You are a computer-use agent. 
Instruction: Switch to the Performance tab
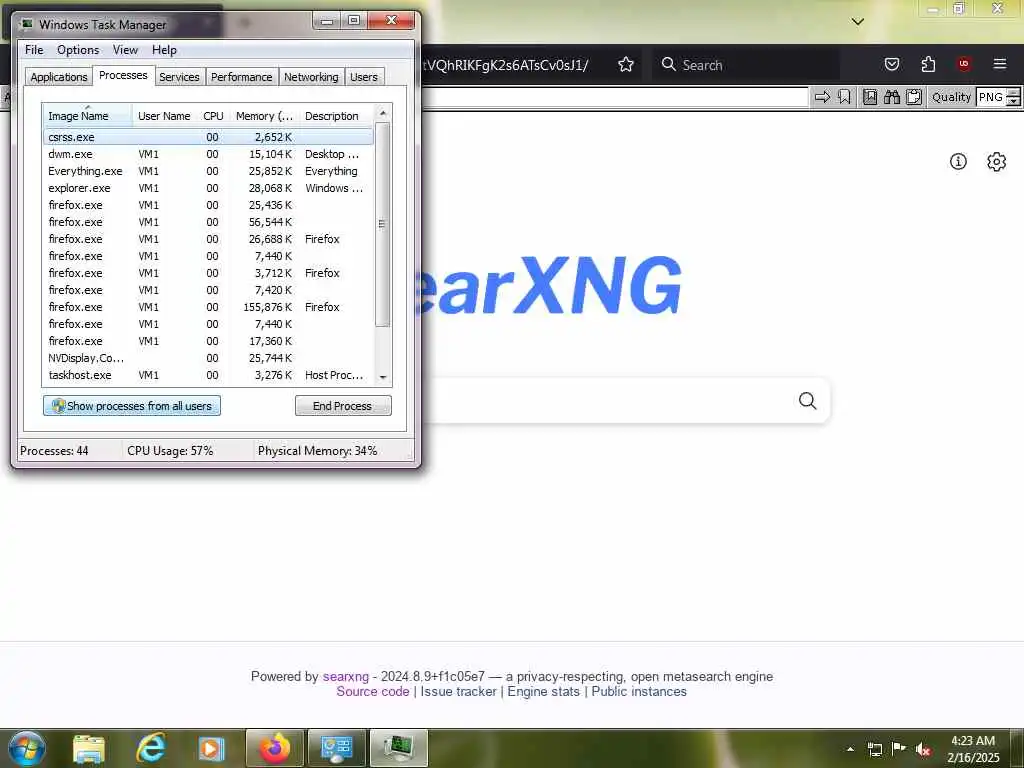coord(242,77)
